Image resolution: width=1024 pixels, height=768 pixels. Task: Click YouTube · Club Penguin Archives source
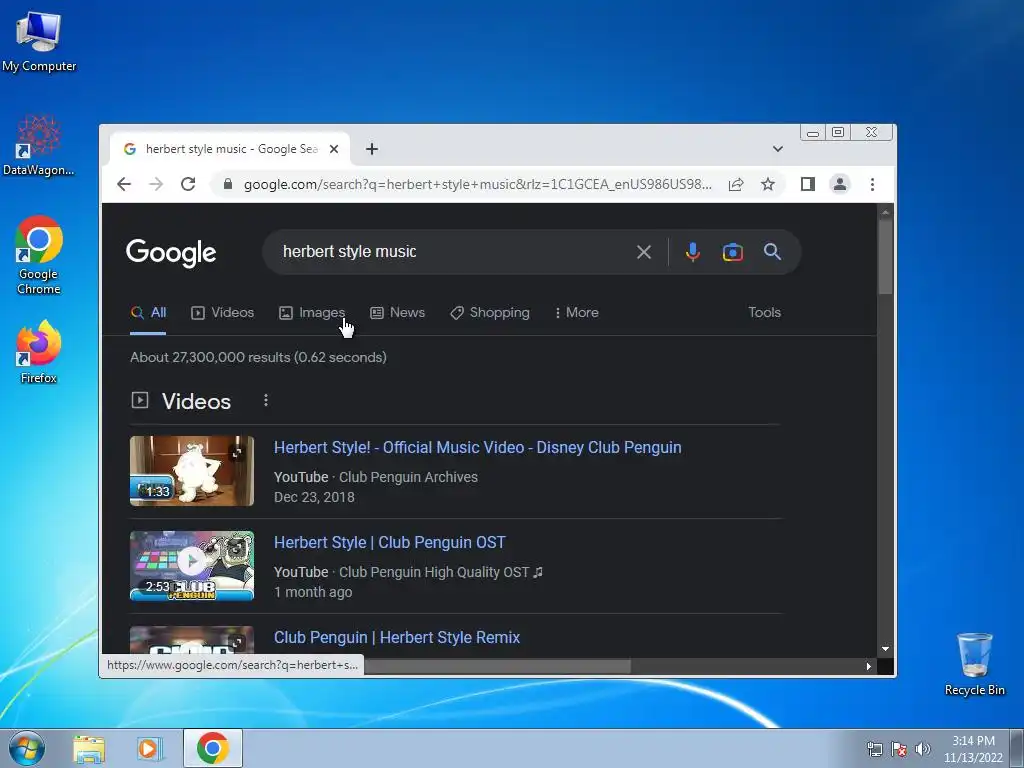click(376, 477)
